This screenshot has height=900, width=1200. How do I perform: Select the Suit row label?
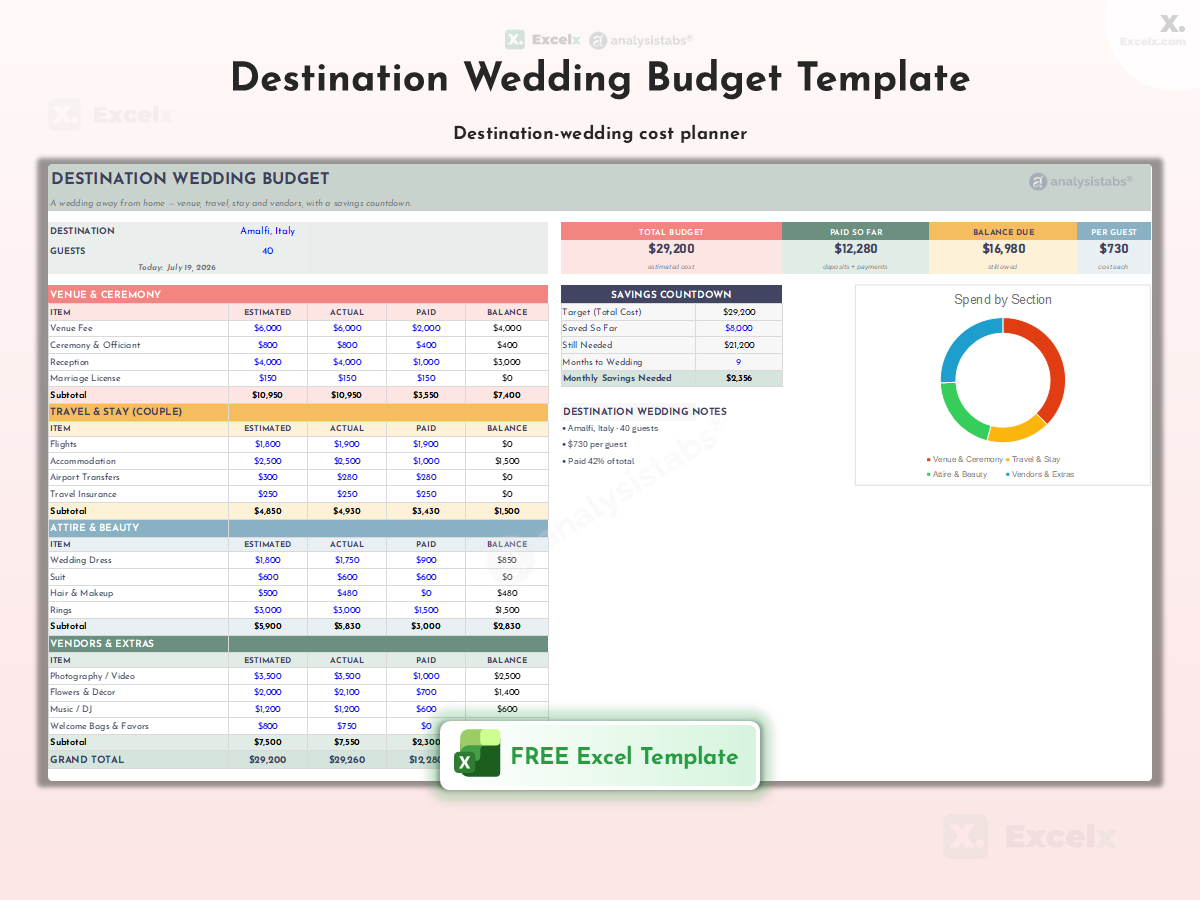click(x=138, y=577)
